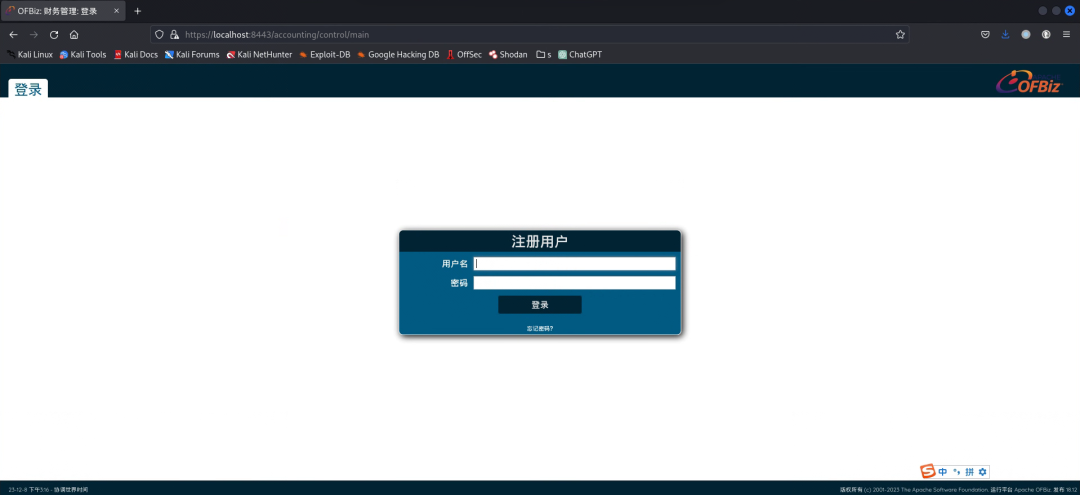Open a new browser tab with plus
Image resolution: width=1080 pixels, height=495 pixels.
click(137, 11)
